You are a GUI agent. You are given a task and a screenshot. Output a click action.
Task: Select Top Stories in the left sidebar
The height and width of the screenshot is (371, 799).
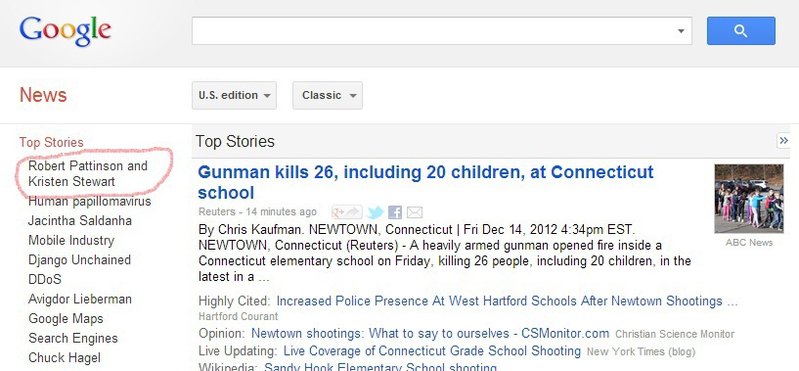[x=51, y=142]
